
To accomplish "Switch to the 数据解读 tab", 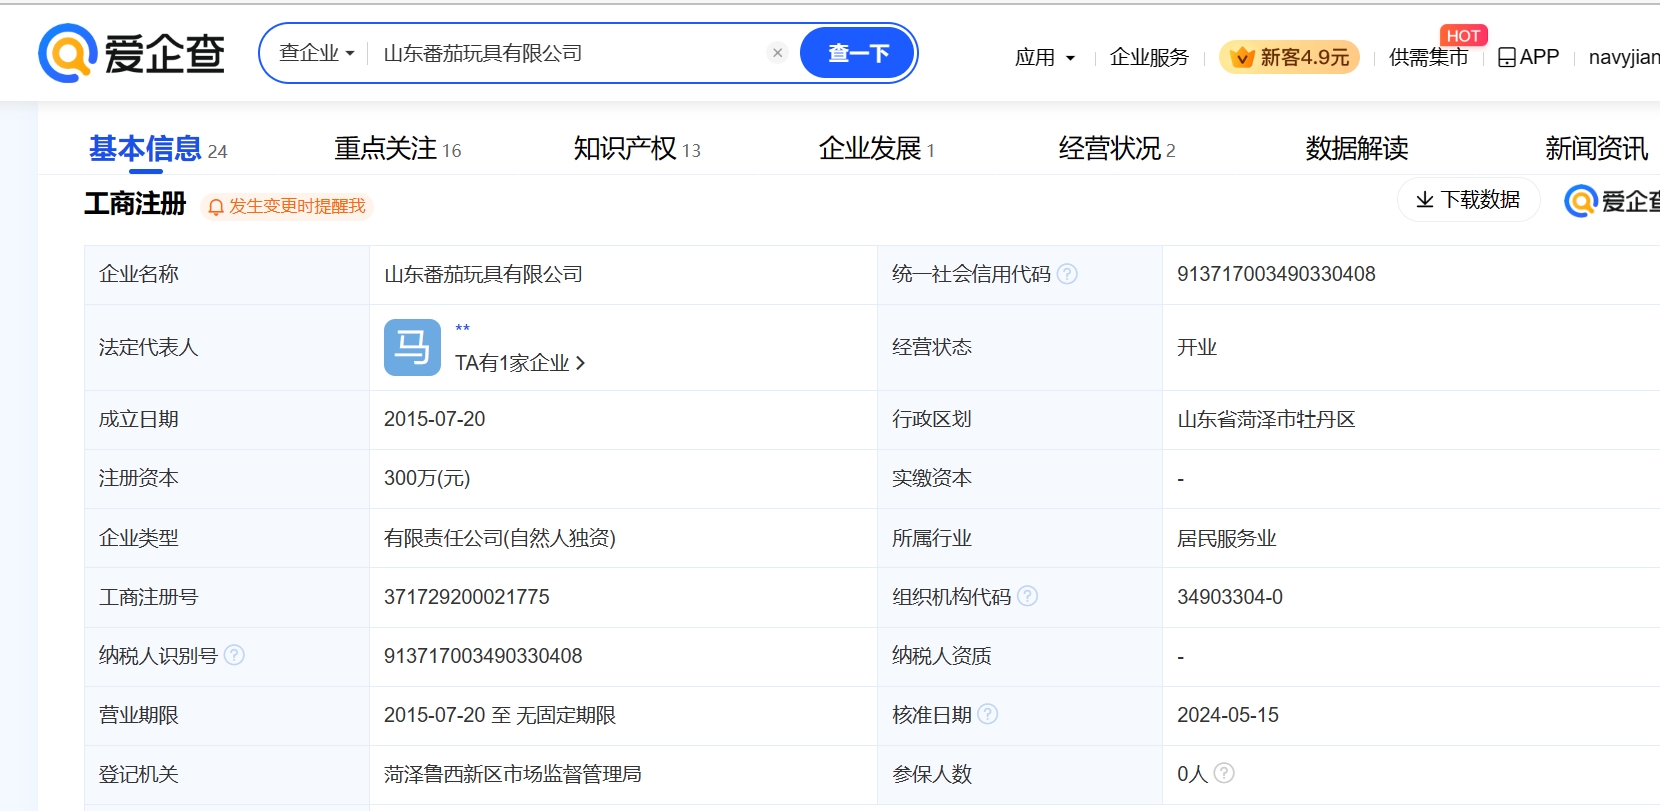I will (1357, 149).
